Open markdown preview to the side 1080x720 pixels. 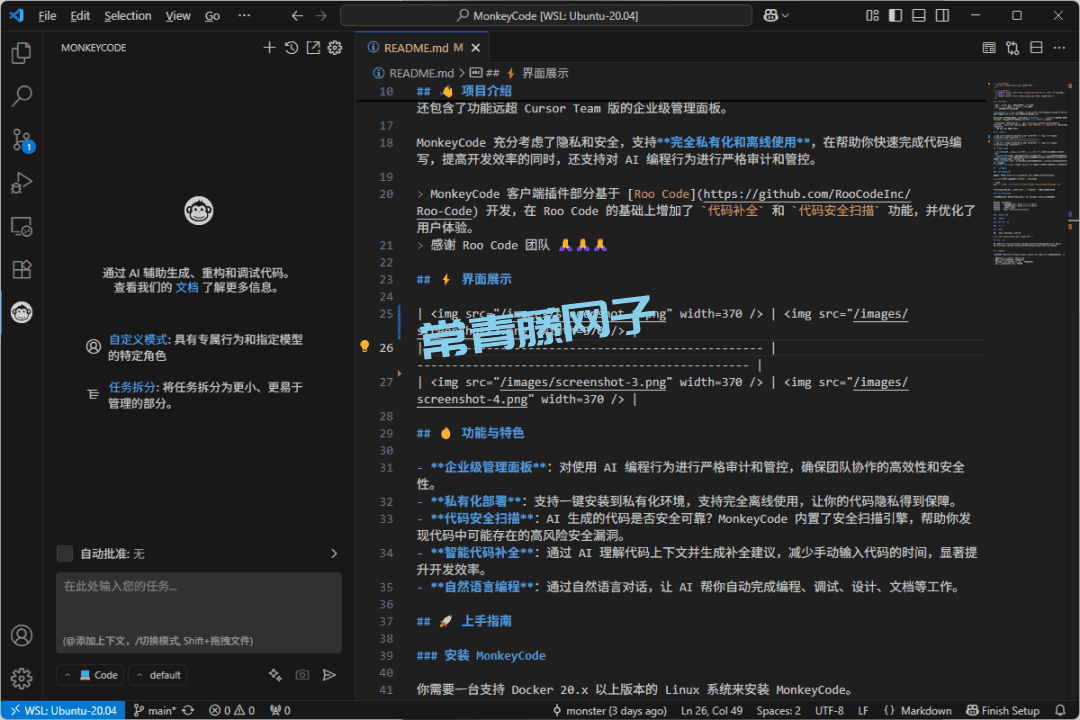[989, 48]
